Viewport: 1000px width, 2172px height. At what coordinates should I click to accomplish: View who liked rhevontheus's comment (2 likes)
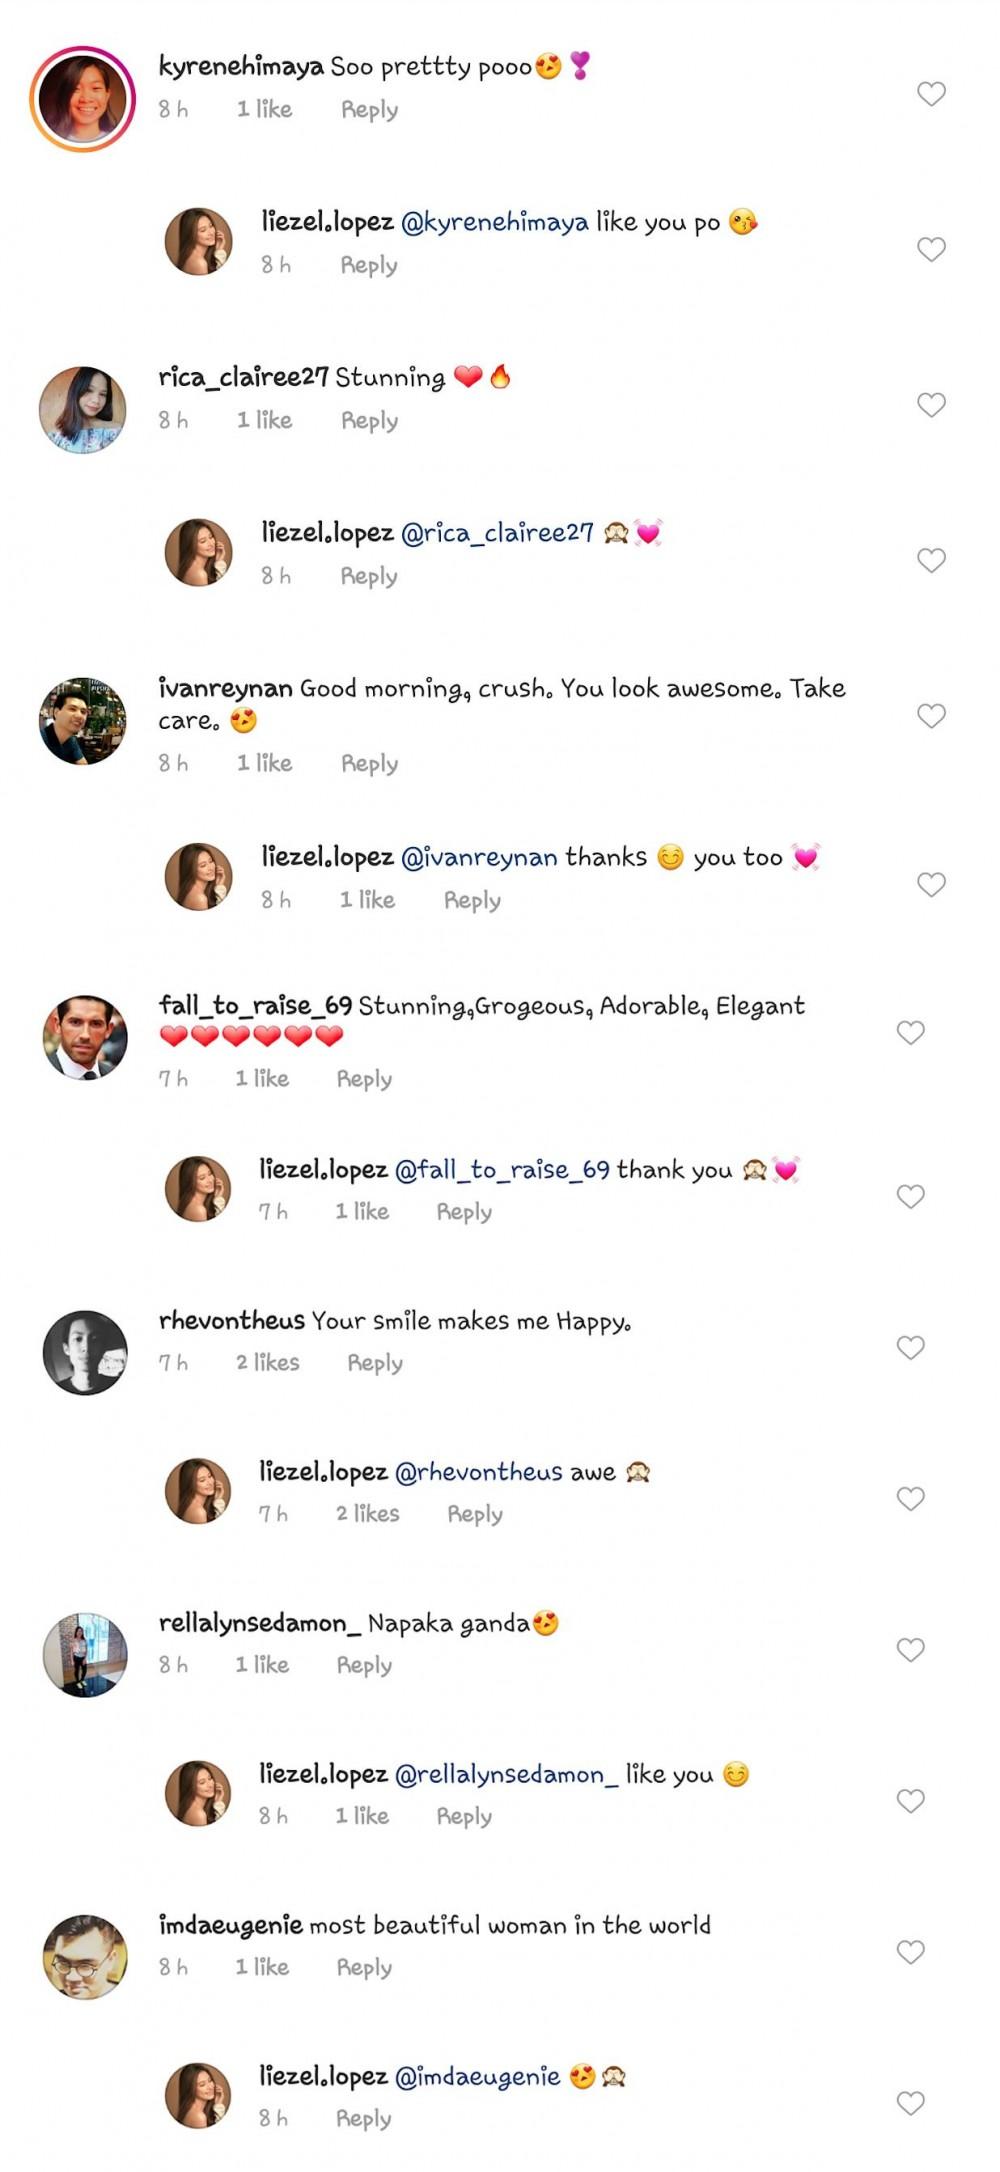[268, 1363]
